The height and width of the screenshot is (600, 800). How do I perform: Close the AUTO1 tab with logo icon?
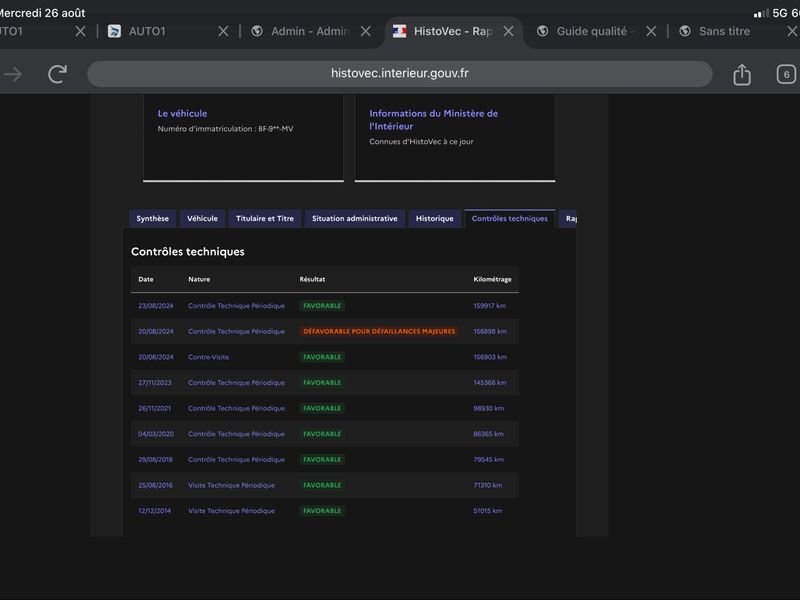[x=223, y=32]
